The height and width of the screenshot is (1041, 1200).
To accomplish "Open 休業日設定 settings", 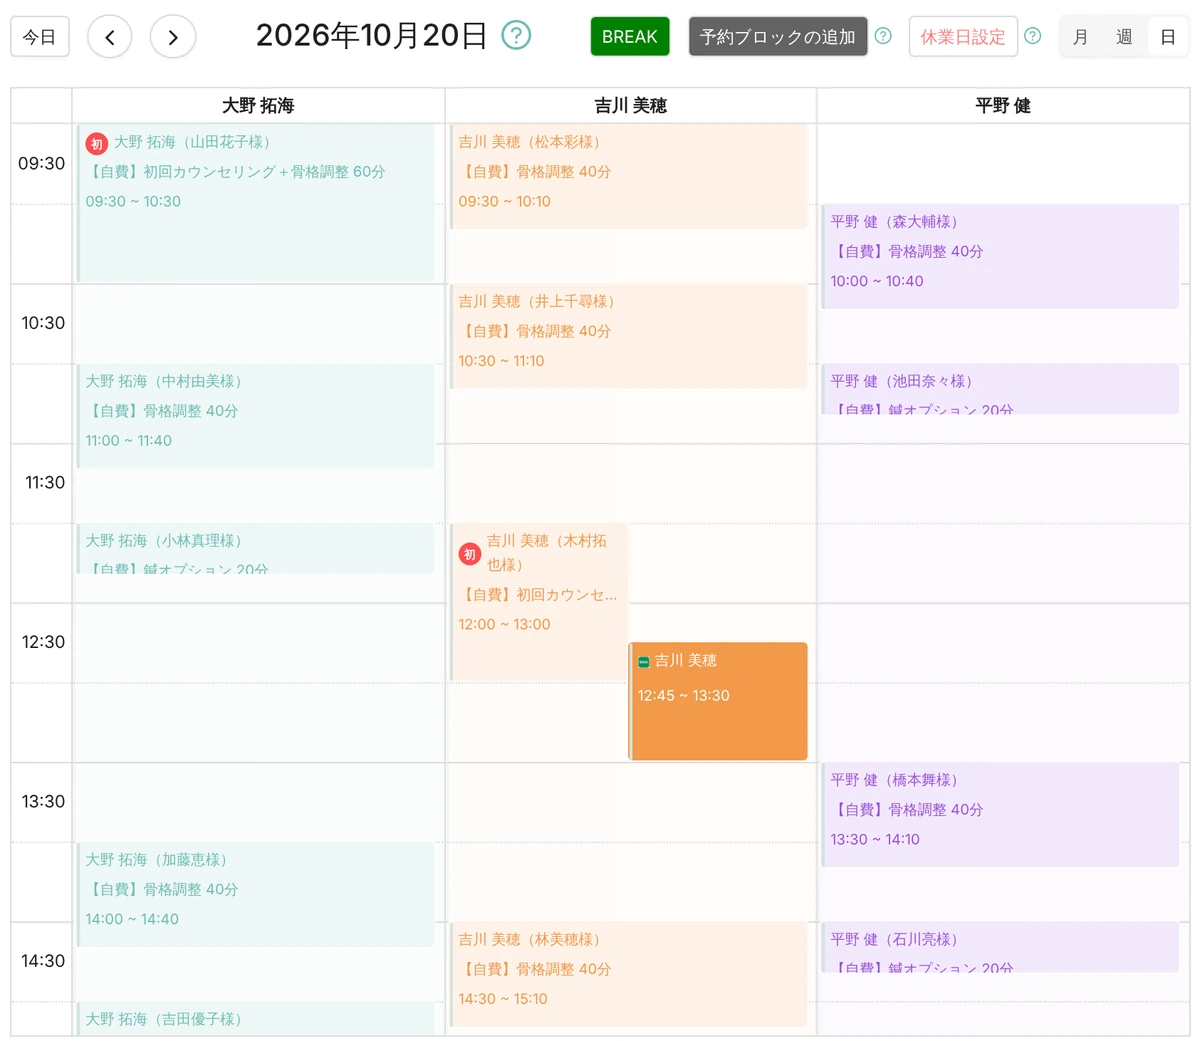I will coord(963,37).
